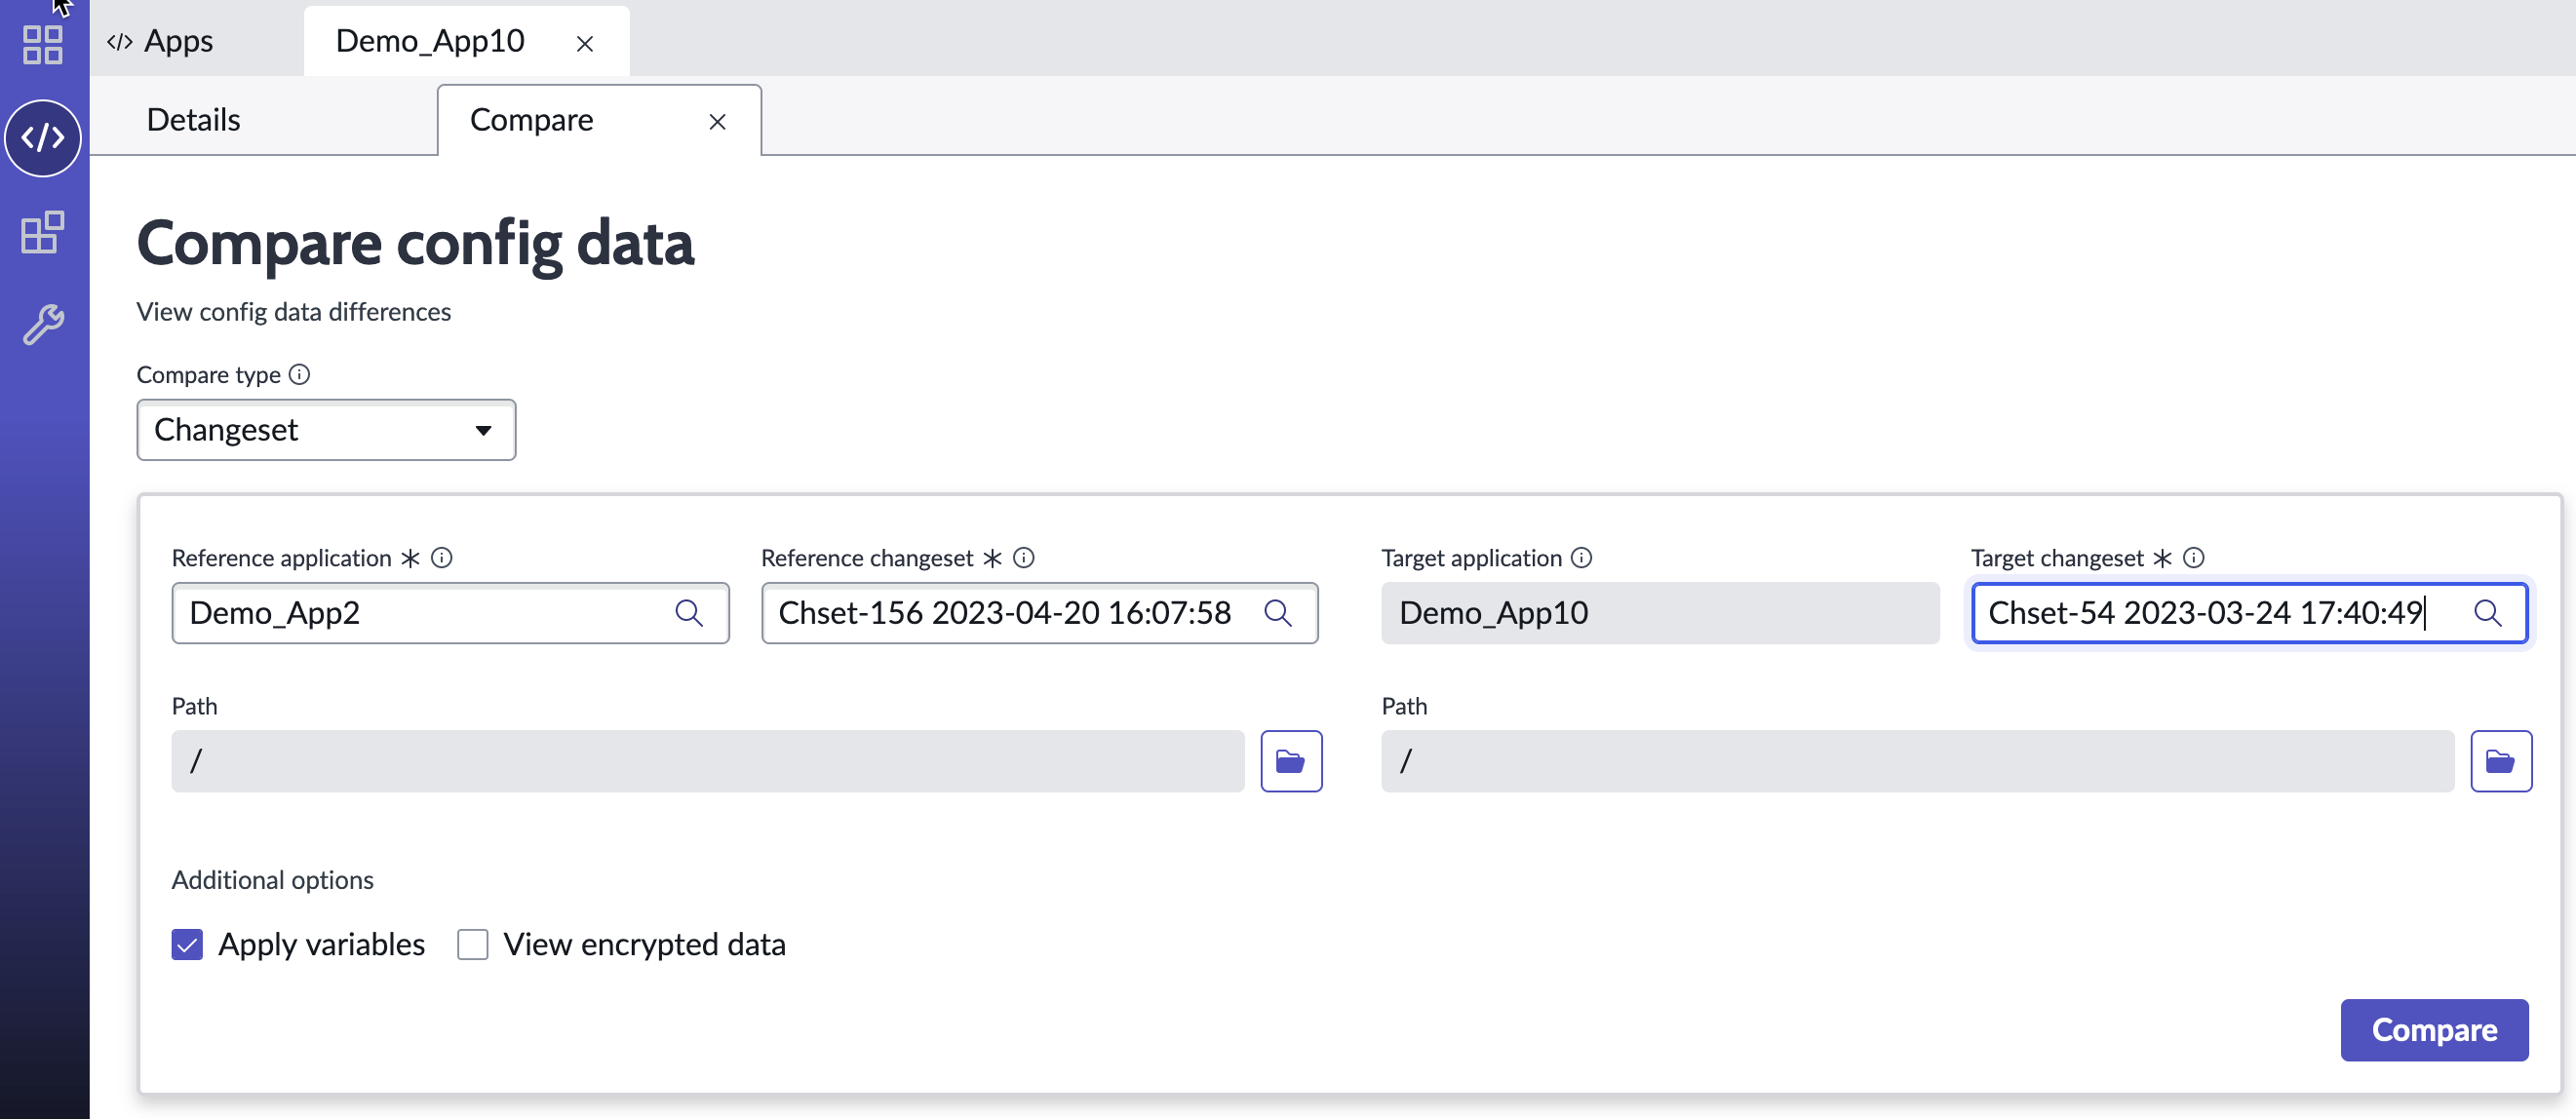
Task: Expand the Compare type Changeset dropdown
Action: pos(326,430)
